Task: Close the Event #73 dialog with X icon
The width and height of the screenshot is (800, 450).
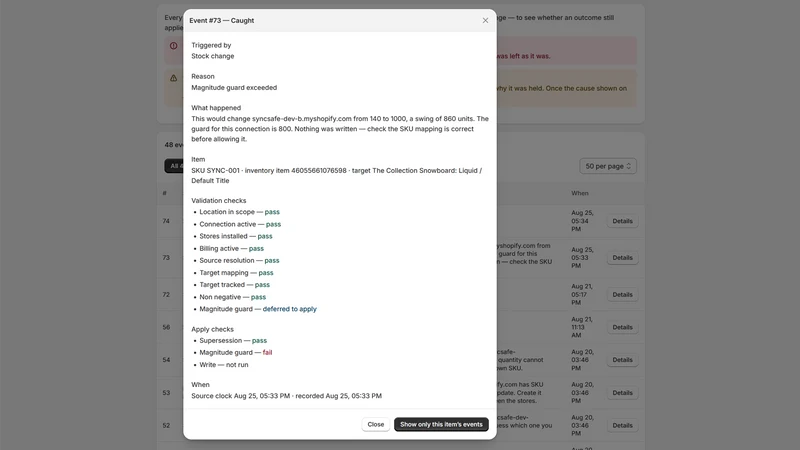Action: (x=485, y=20)
